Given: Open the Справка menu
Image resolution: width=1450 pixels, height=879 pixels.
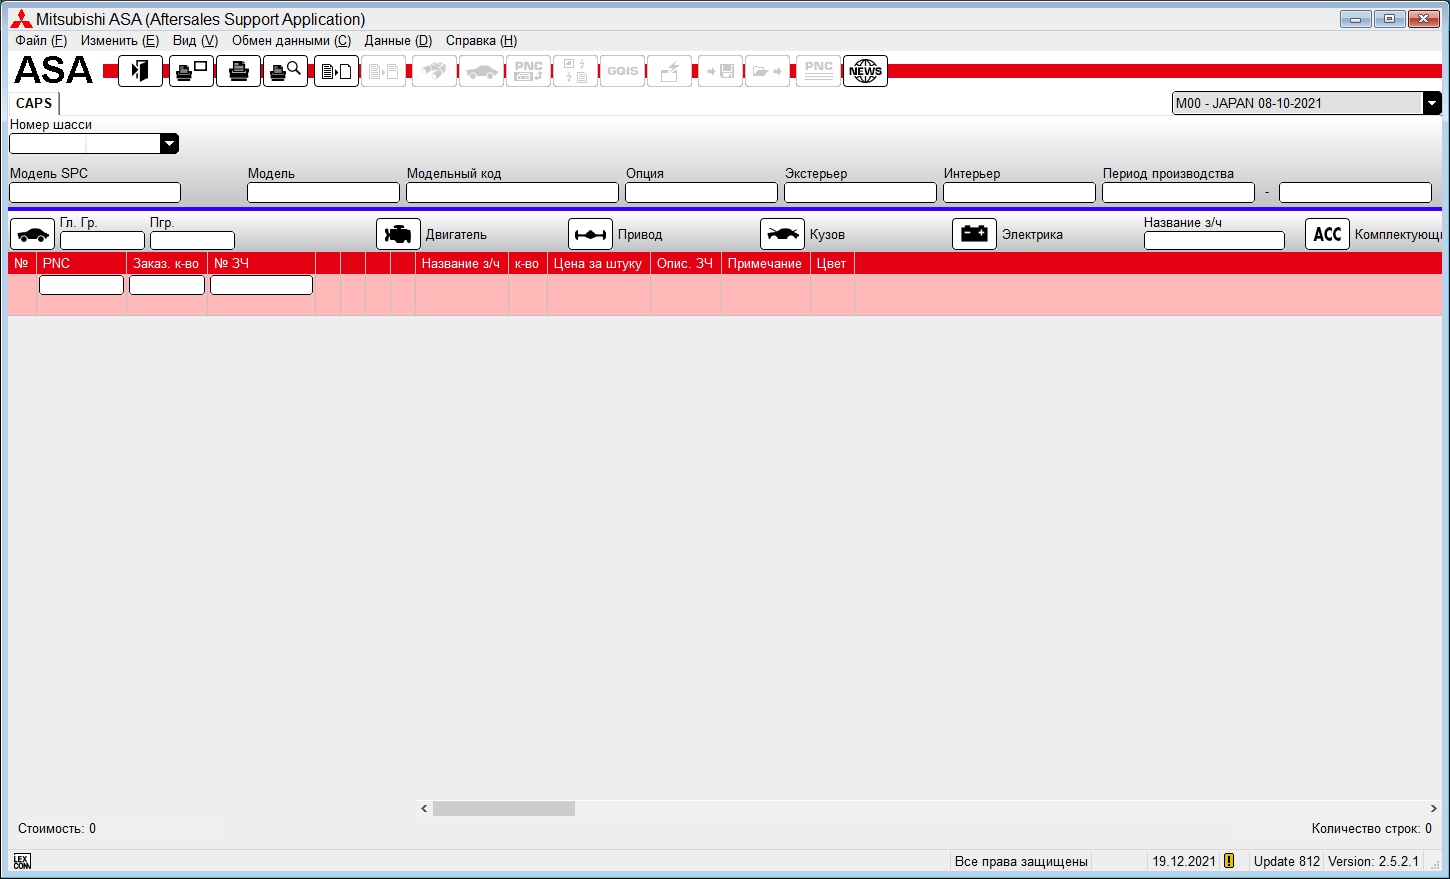Looking at the screenshot, I should coord(481,41).
